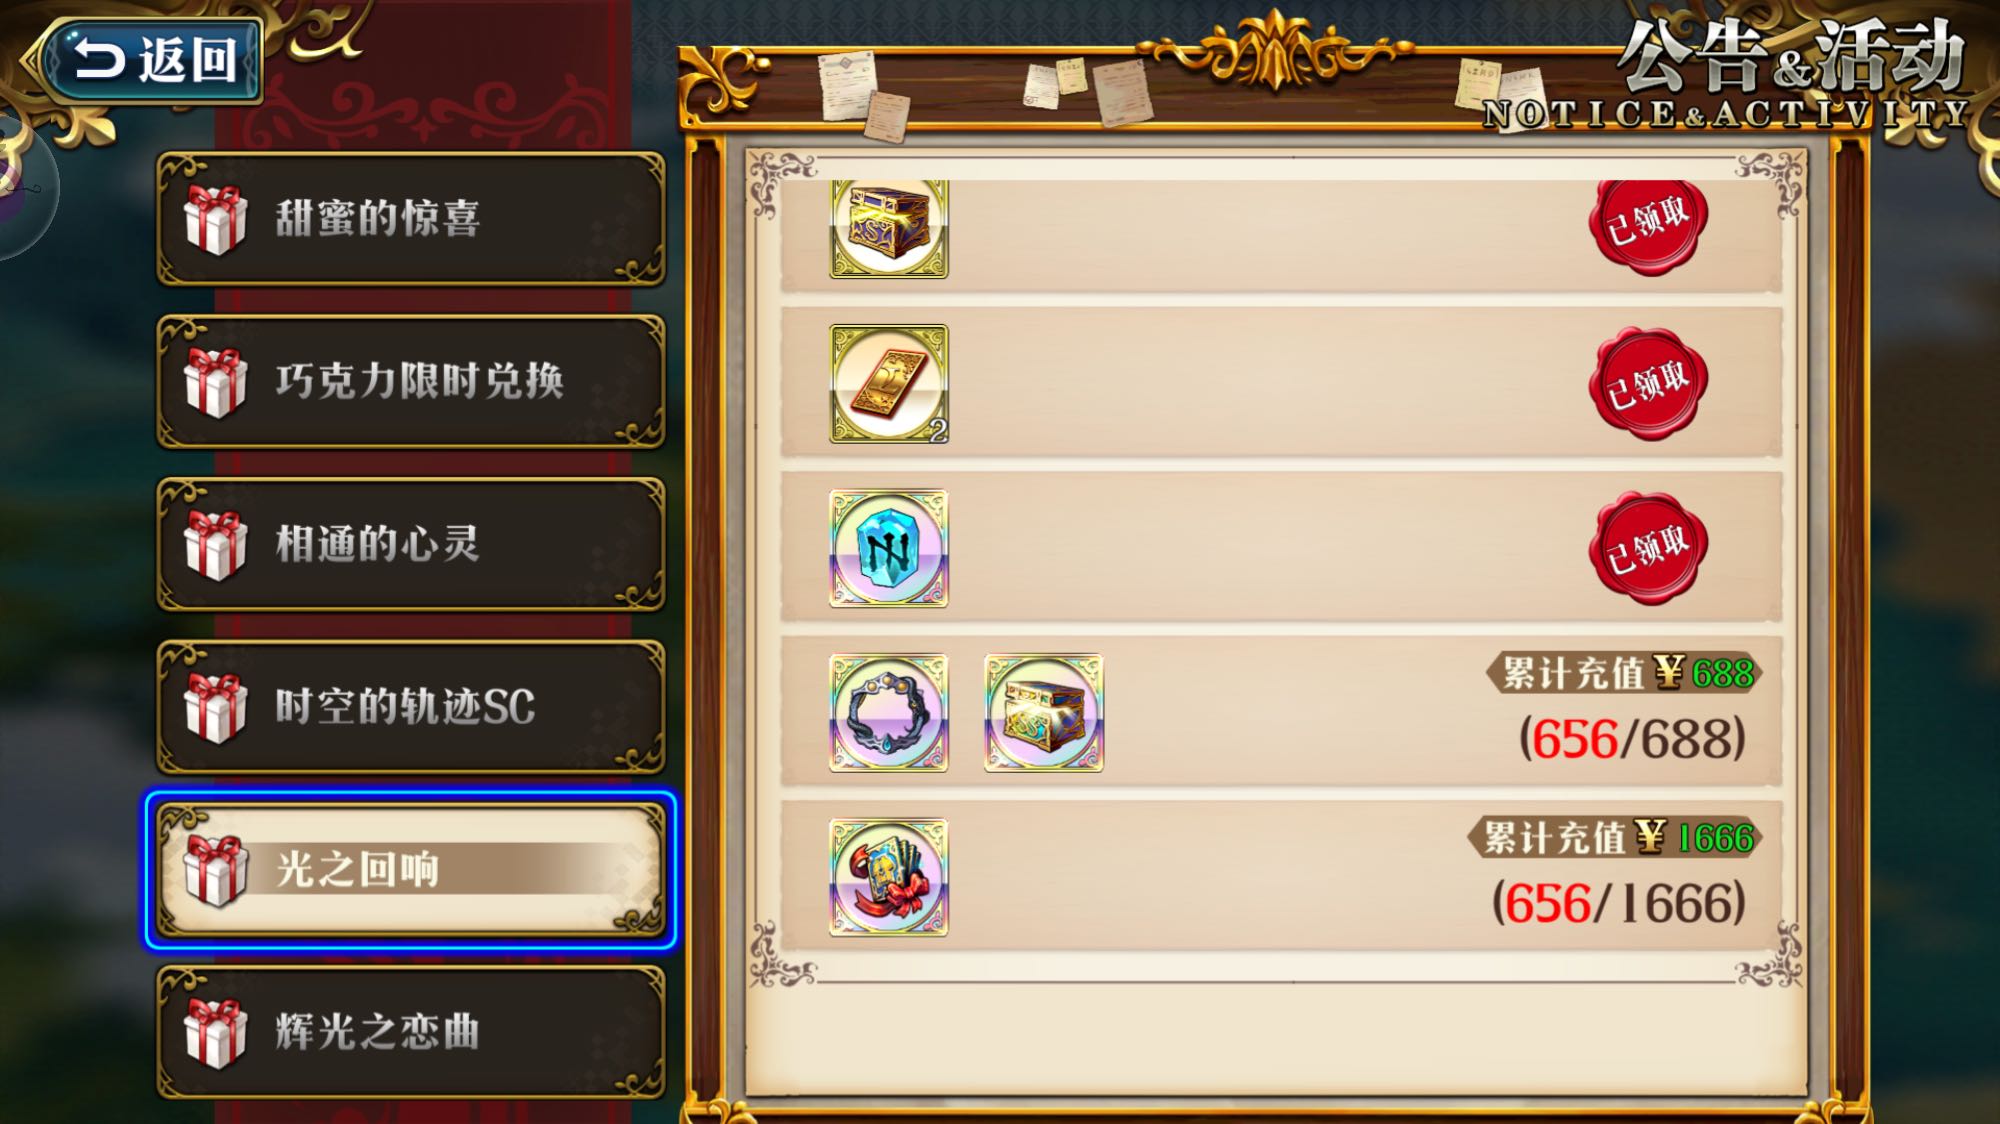Tap the golden treasure chest reward icon
This screenshot has height=1124, width=2000.
(888, 228)
